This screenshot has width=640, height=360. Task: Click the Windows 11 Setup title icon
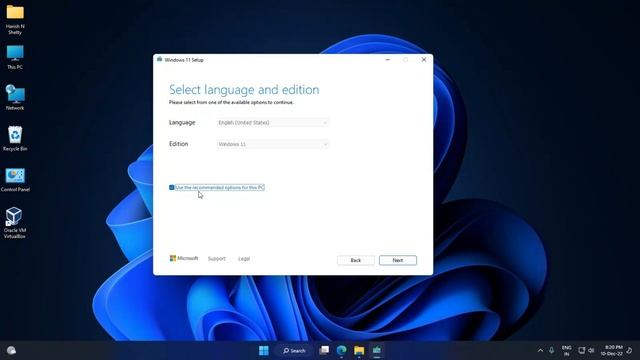pyautogui.click(x=160, y=60)
